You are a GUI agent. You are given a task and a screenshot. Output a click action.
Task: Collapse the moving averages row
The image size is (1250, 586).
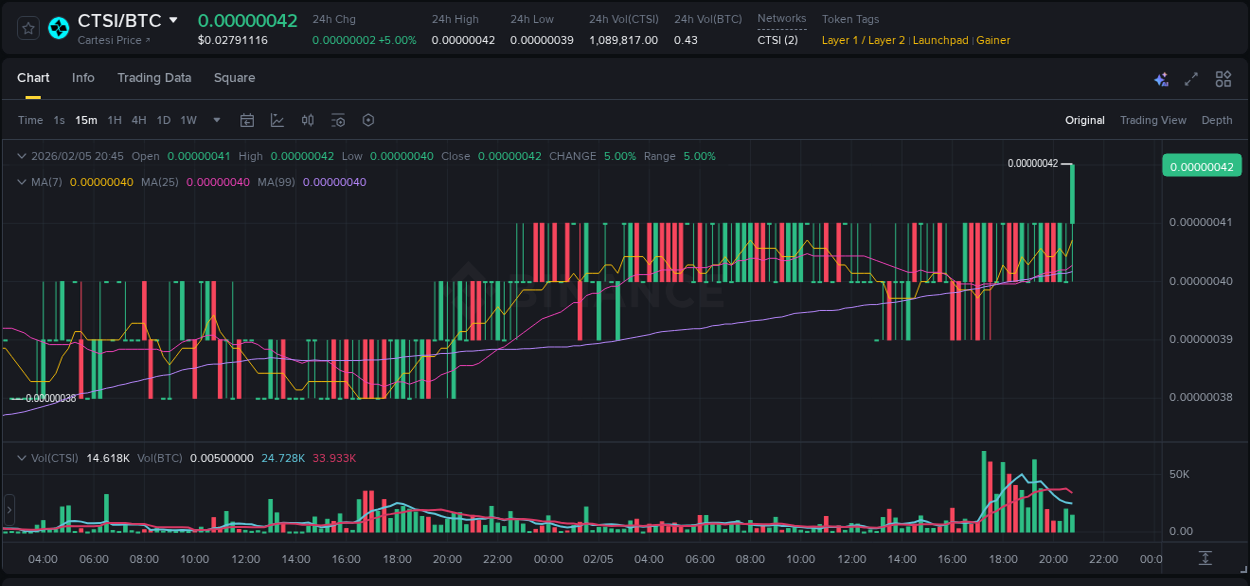click(20, 182)
